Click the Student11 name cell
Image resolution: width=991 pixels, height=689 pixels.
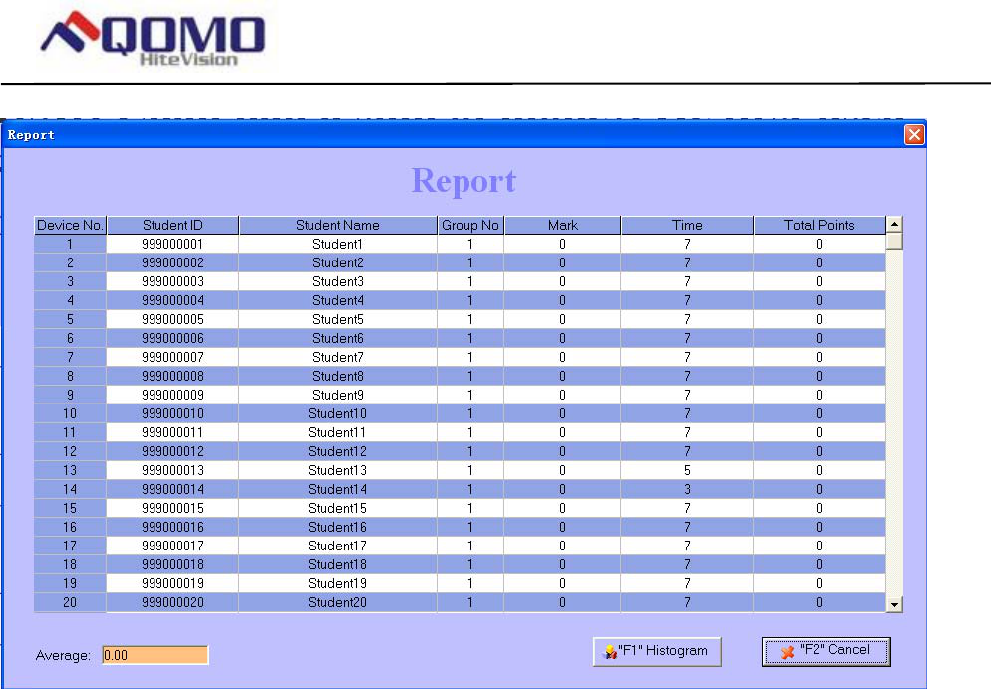(x=337, y=432)
